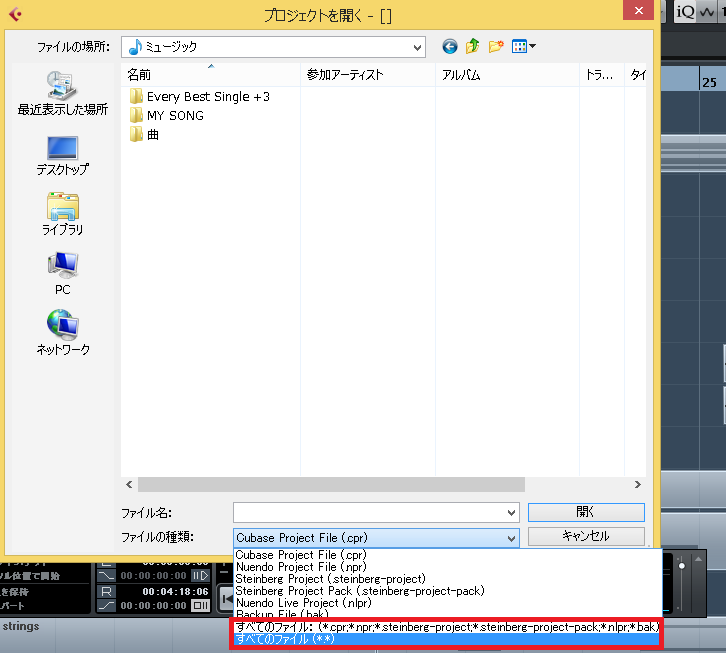Open ネットワーク in the places bar
This screenshot has width=726, height=653.
tap(63, 333)
